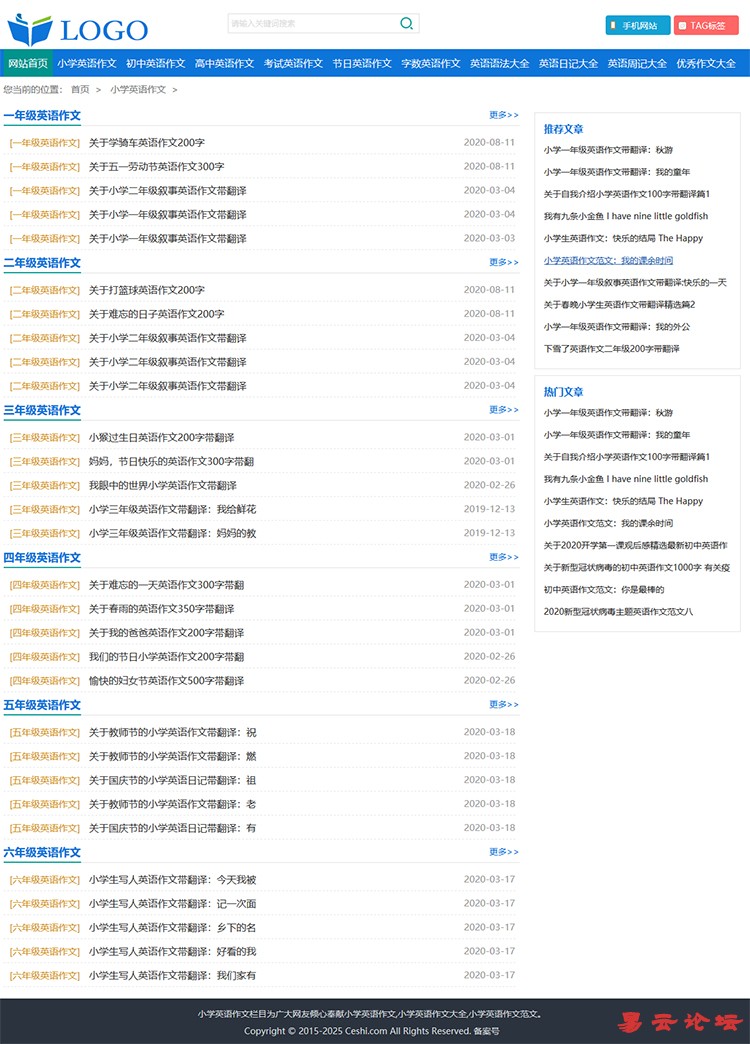Open article 关于国庆节的小学英语日记带翻译：祖

(x=173, y=780)
